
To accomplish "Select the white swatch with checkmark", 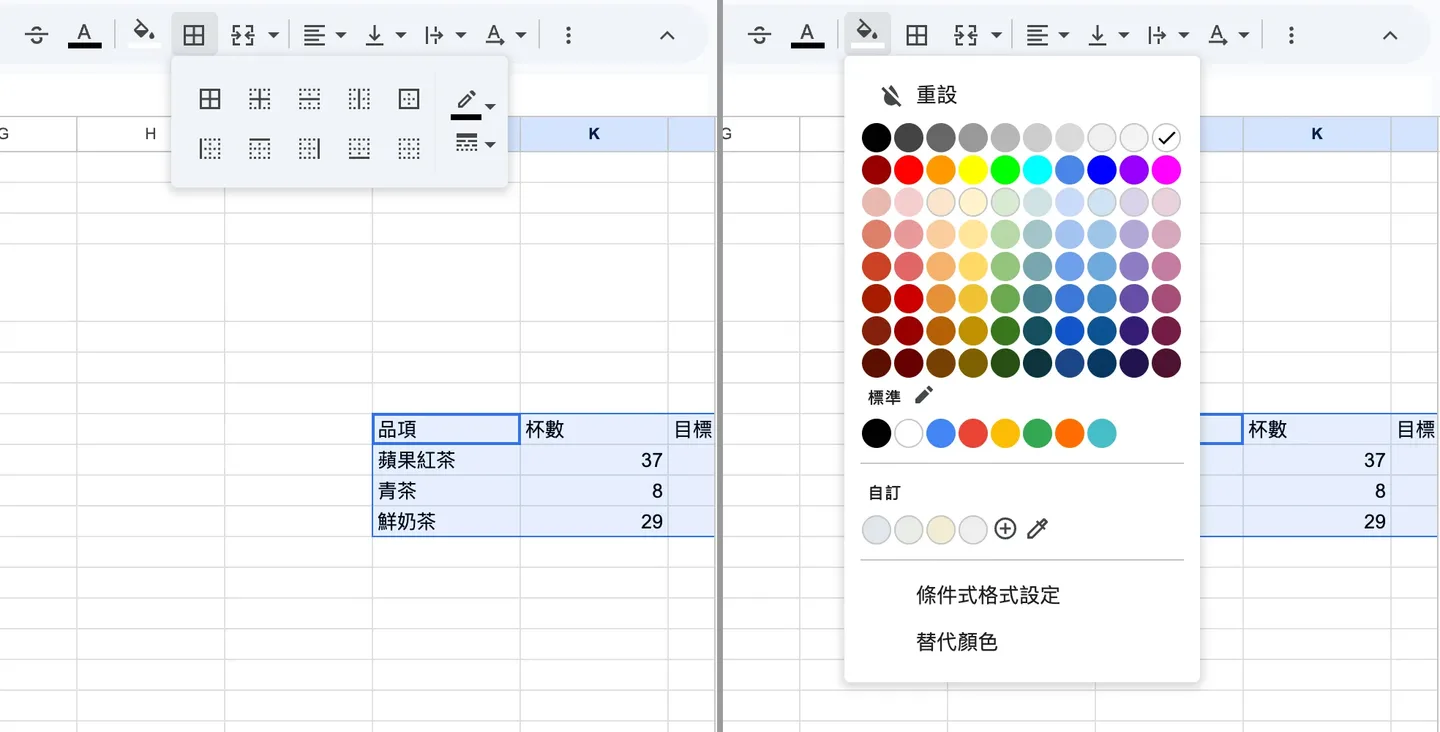I will [1166, 137].
